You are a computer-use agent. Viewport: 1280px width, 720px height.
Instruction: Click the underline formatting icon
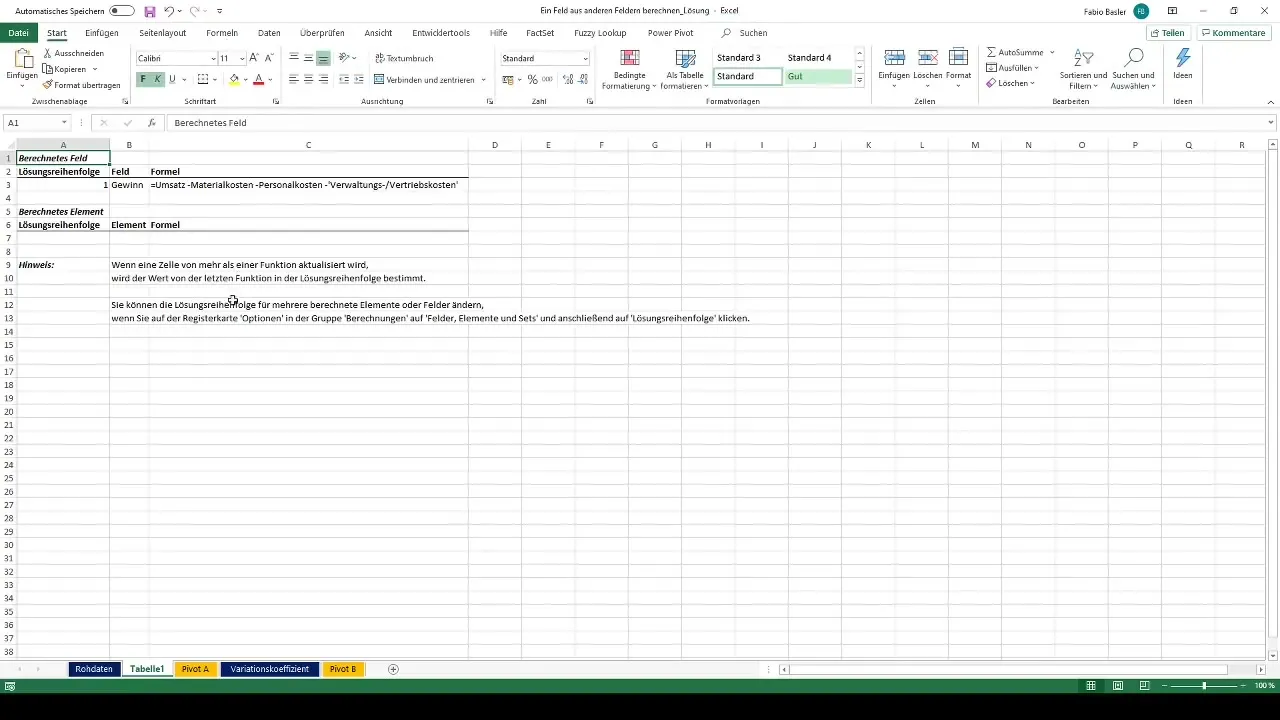click(172, 79)
